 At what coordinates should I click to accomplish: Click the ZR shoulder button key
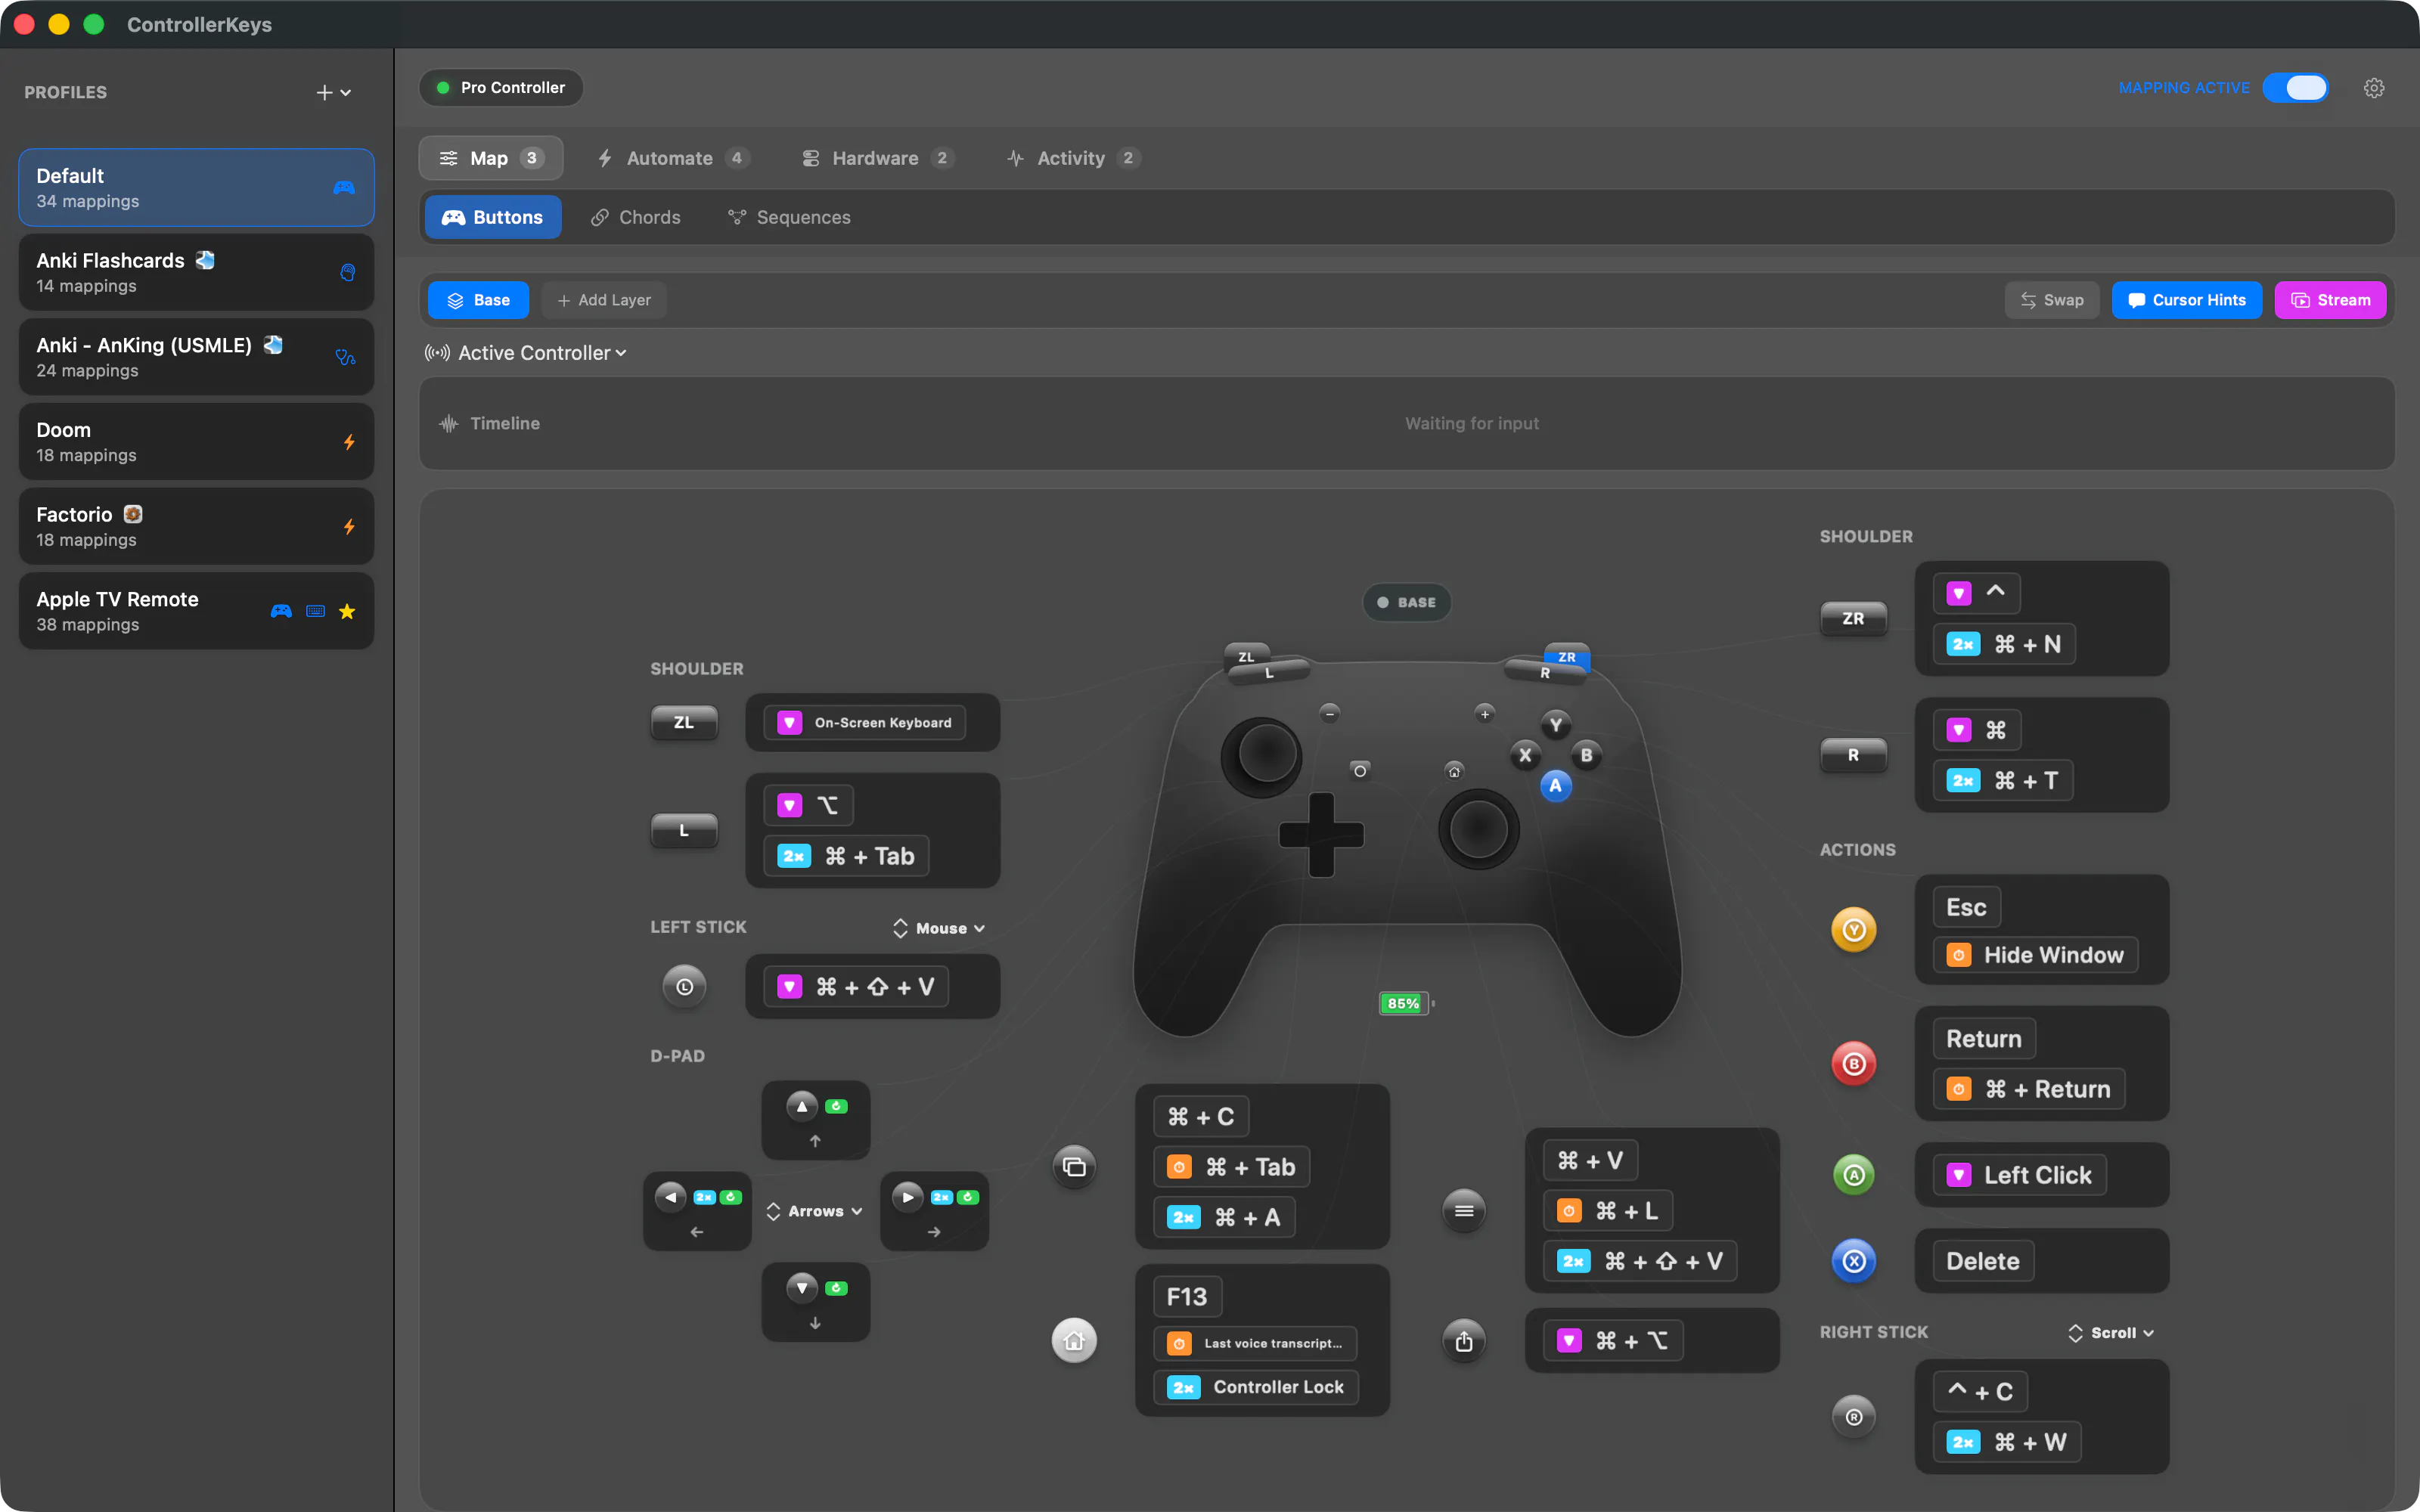pos(1853,618)
